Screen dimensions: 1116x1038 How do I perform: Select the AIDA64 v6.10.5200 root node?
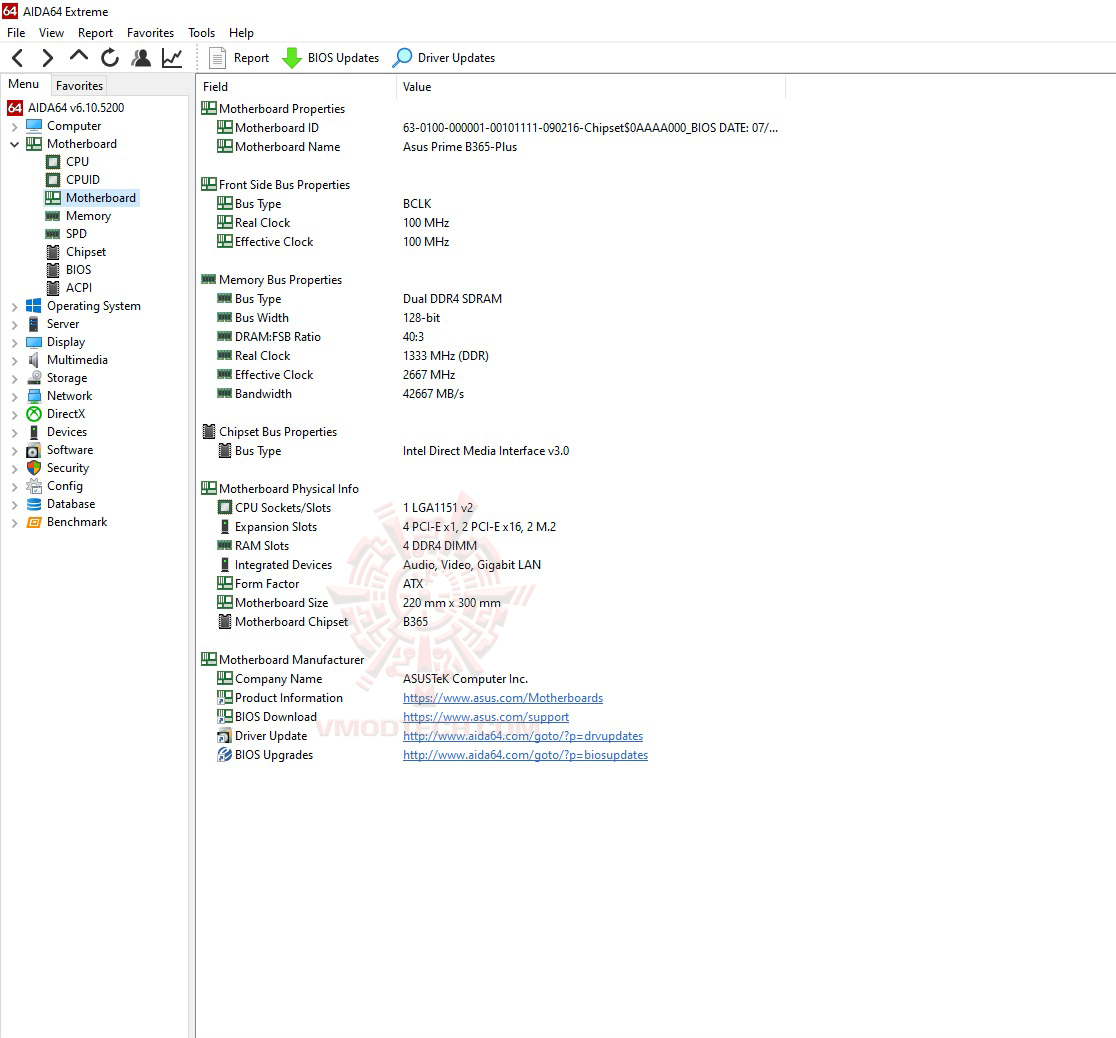coord(76,108)
